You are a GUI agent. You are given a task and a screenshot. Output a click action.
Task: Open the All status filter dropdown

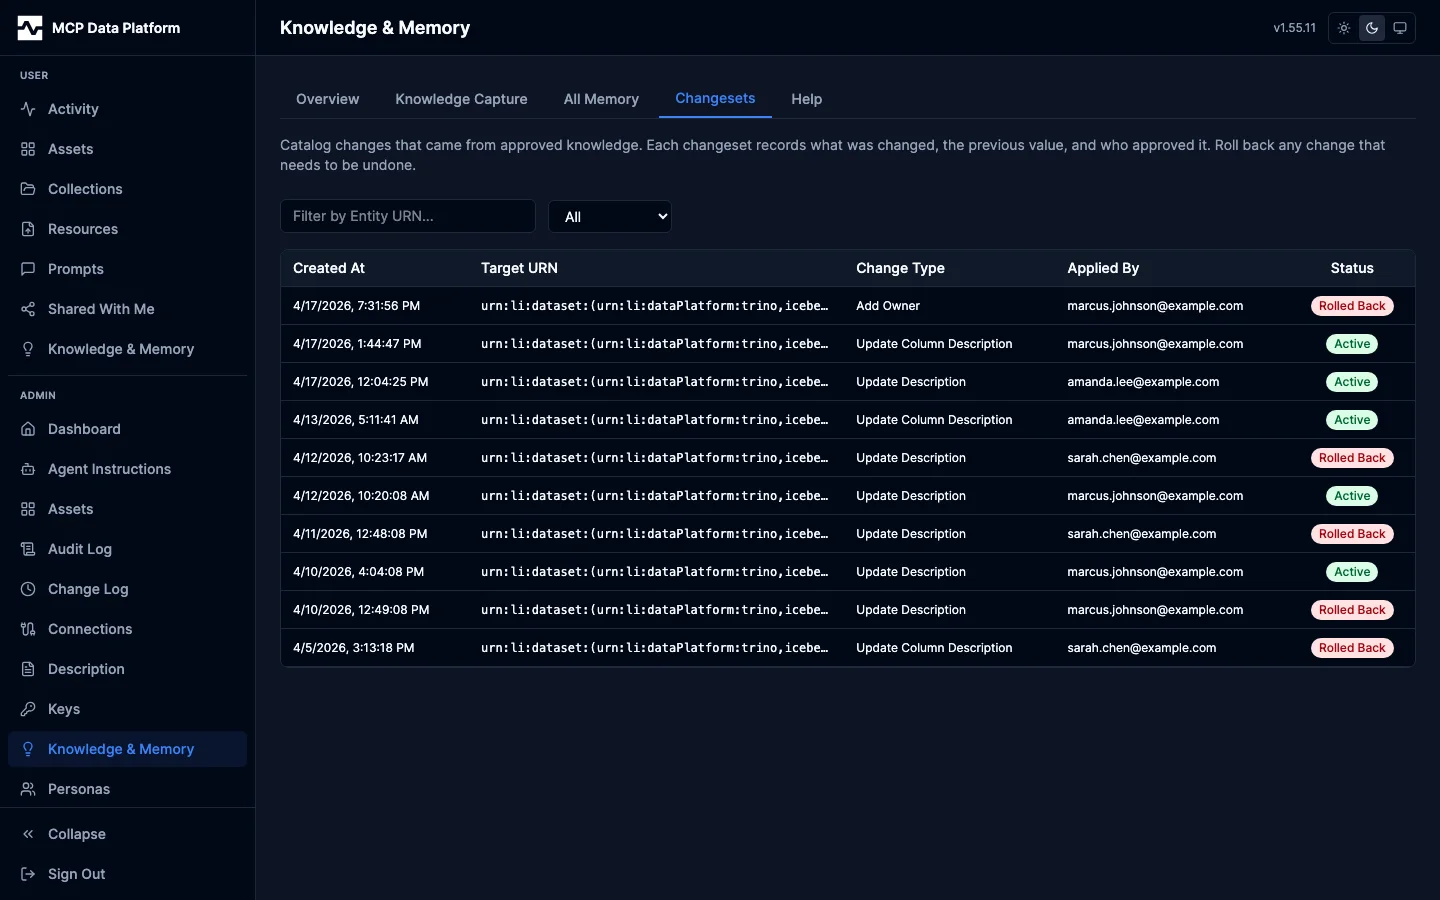[x=609, y=216]
